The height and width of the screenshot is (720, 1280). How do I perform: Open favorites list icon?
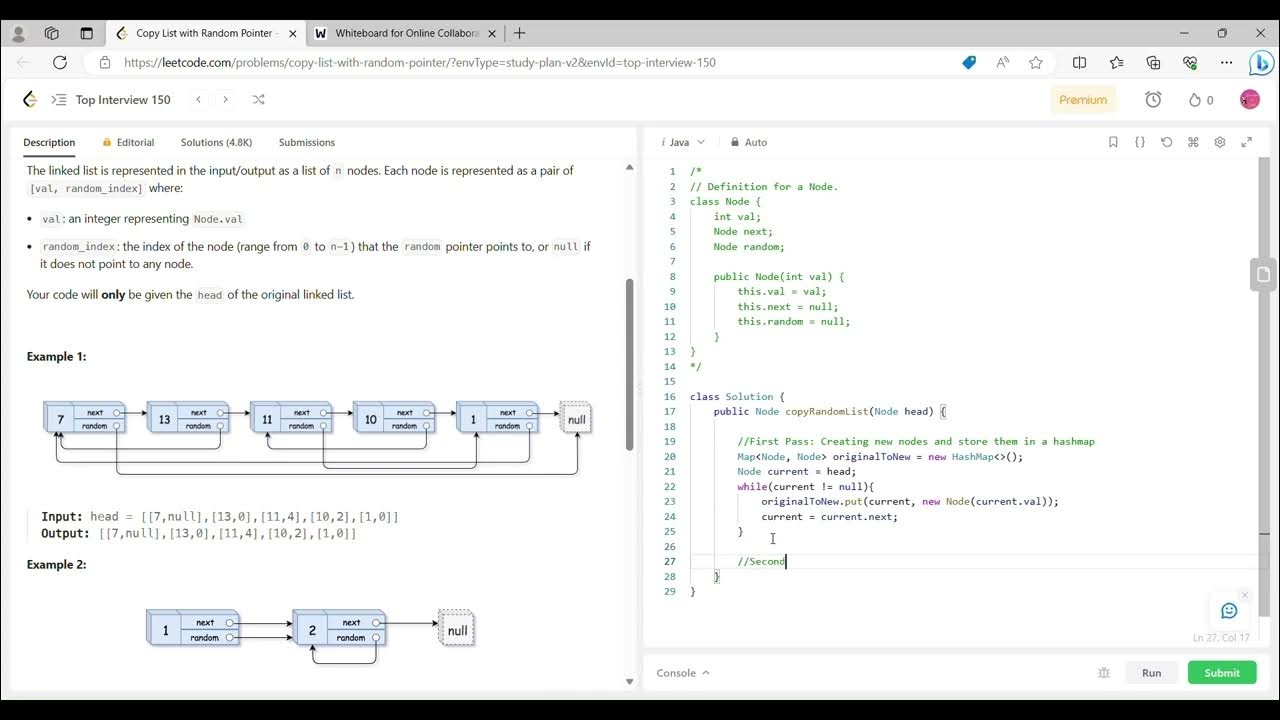point(1116,62)
